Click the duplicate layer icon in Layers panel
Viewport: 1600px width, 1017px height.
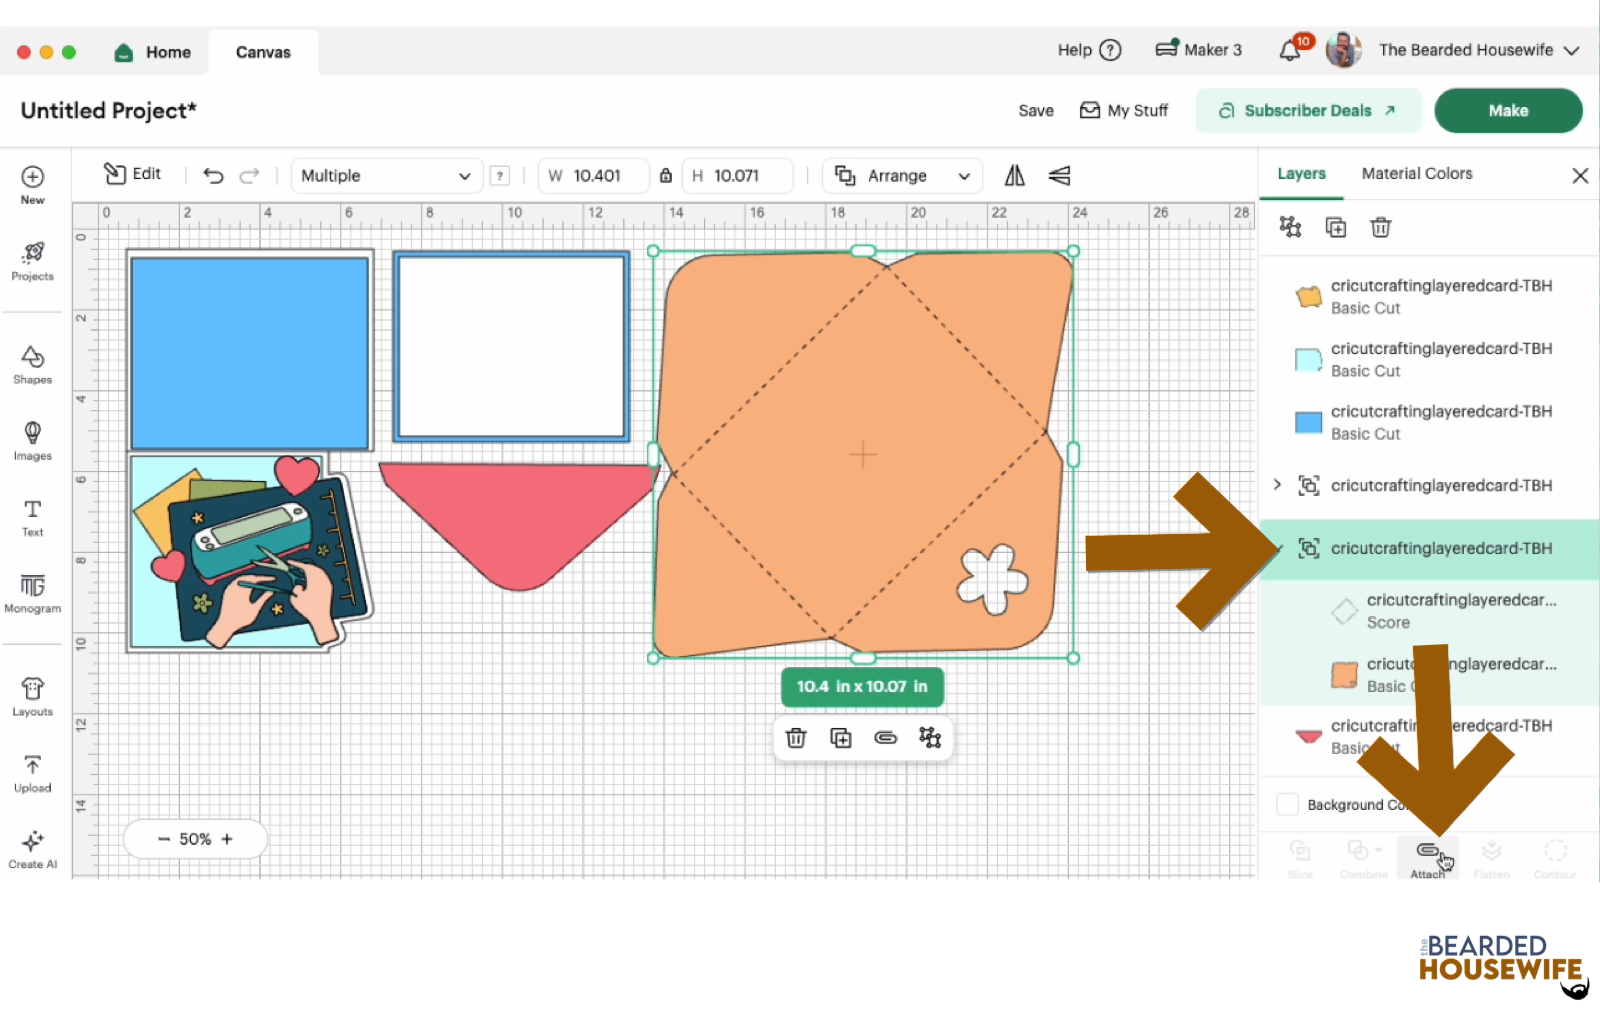(1335, 227)
